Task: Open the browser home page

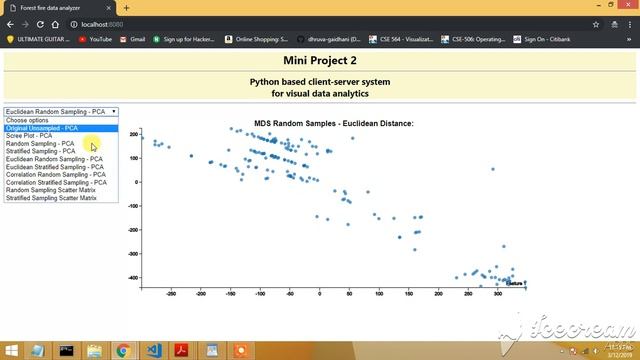Action: pyautogui.click(x=55, y=24)
